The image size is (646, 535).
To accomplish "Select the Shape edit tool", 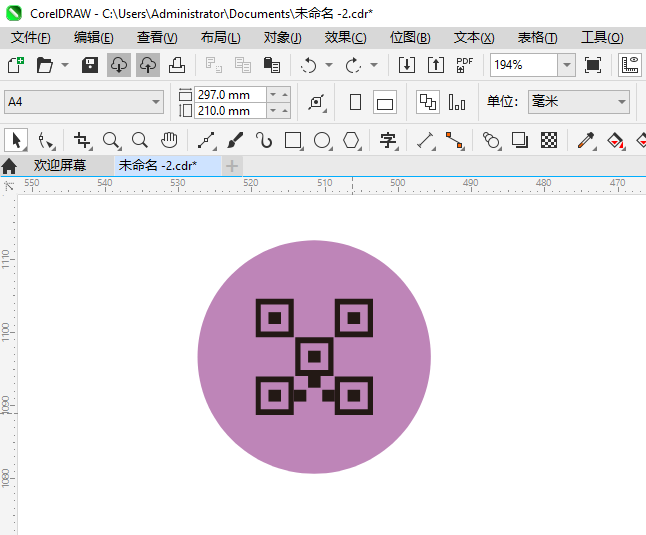I will tap(46, 140).
